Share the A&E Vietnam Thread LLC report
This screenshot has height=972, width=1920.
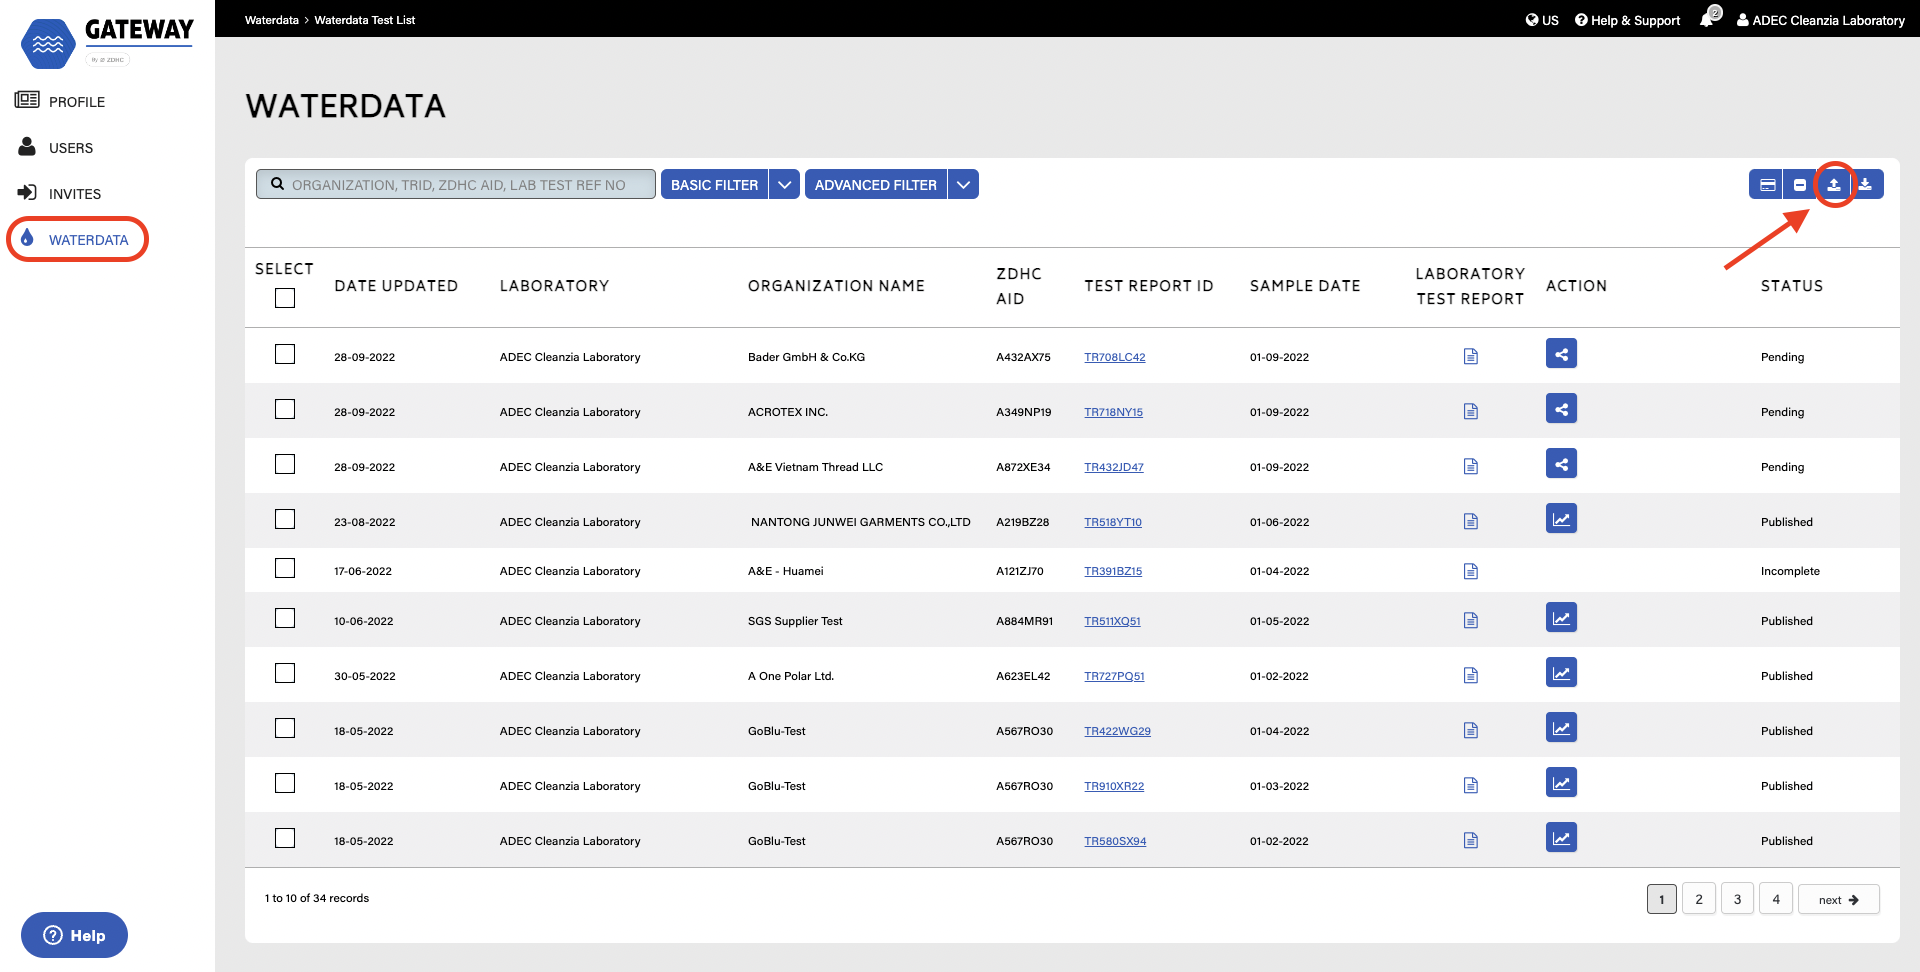coord(1561,464)
